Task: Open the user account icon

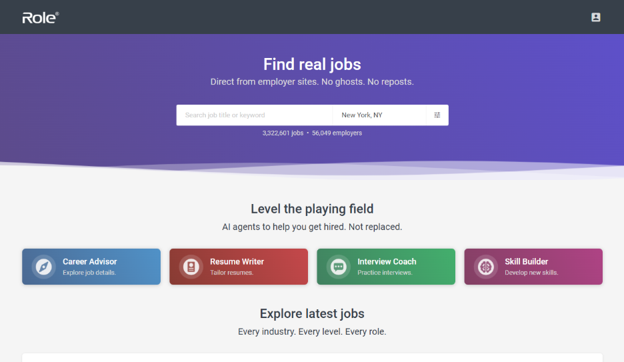Action: pyautogui.click(x=595, y=17)
